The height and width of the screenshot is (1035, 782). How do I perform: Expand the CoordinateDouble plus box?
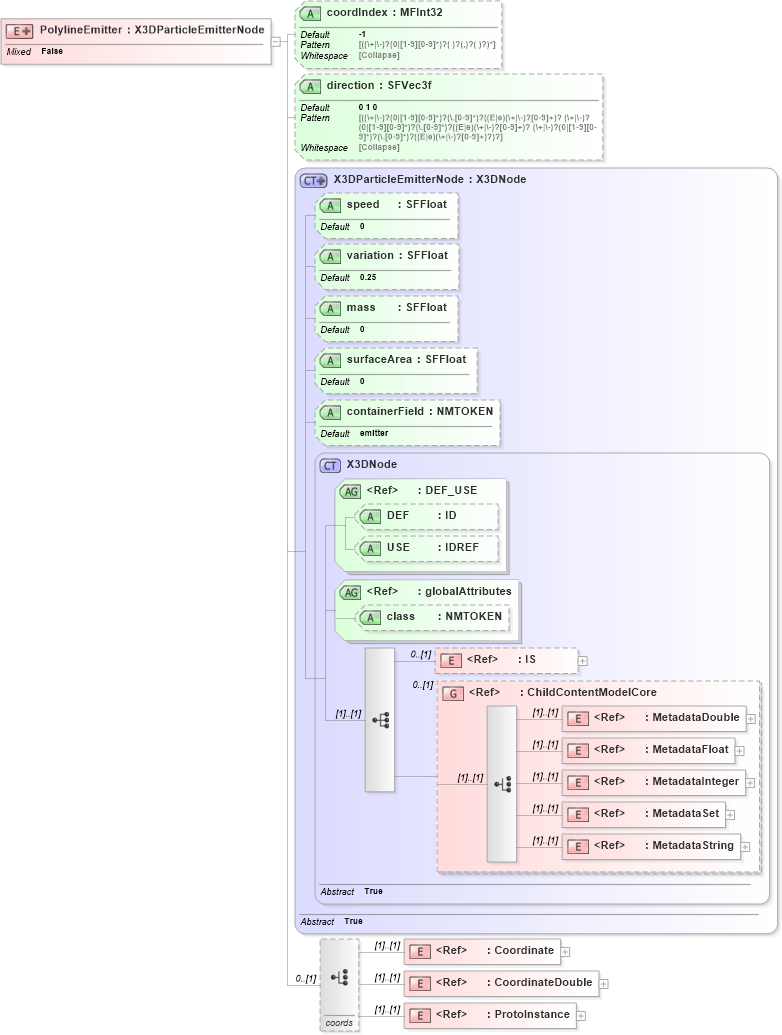coord(604,984)
